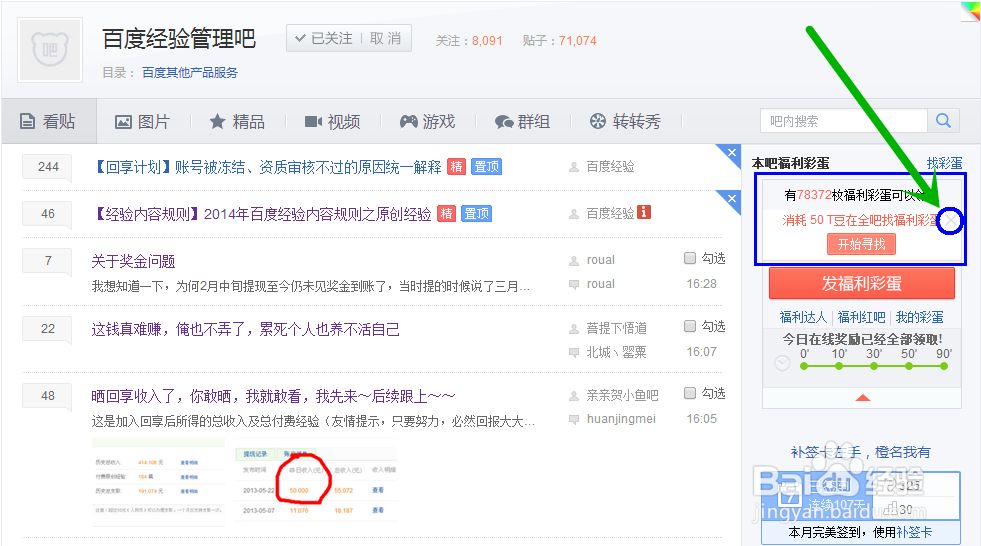Click 取消 to unfollow the forum
Screen dimensions: 981x546
click(x=385, y=39)
